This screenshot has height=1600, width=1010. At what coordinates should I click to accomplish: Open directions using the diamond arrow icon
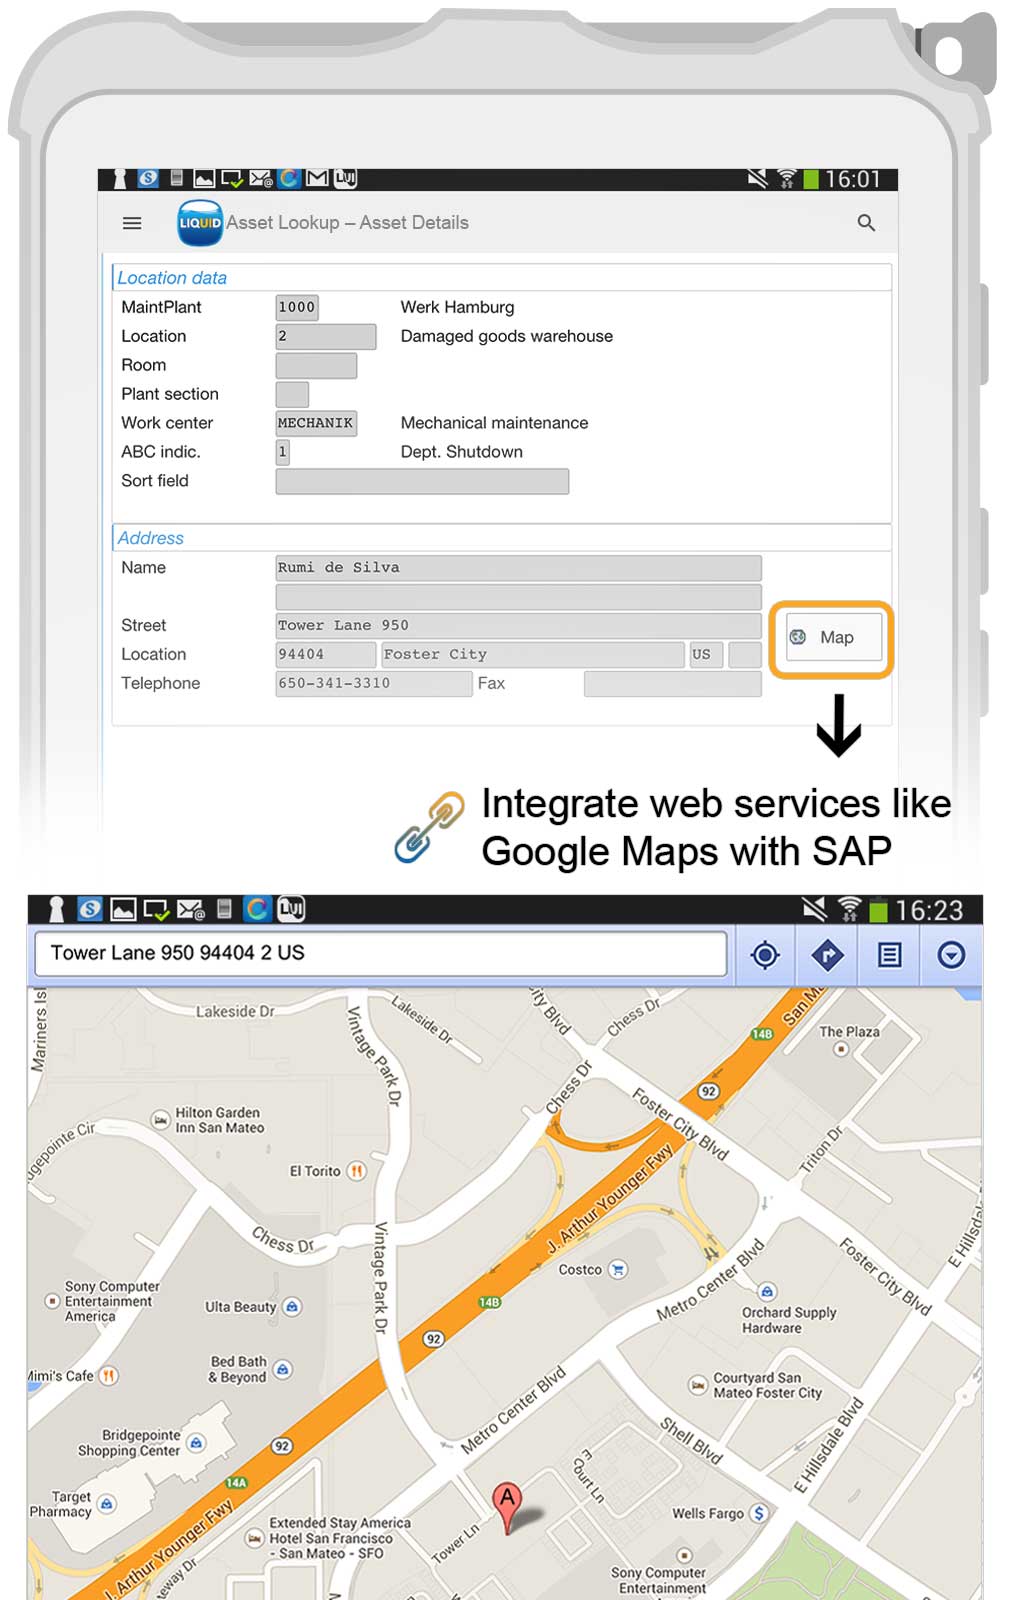pos(827,956)
